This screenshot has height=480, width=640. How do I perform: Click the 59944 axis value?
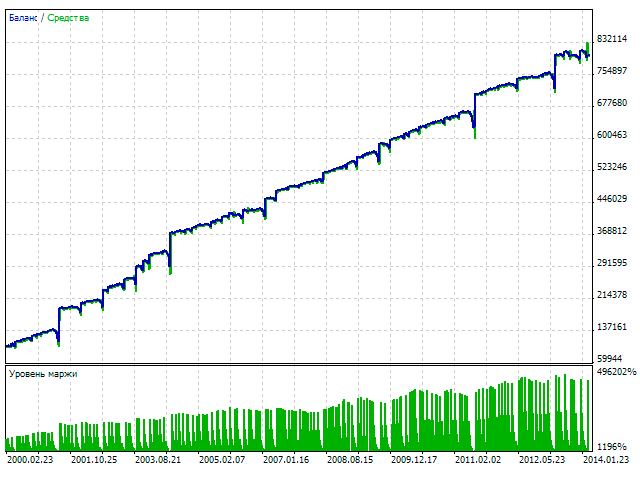pos(609,359)
